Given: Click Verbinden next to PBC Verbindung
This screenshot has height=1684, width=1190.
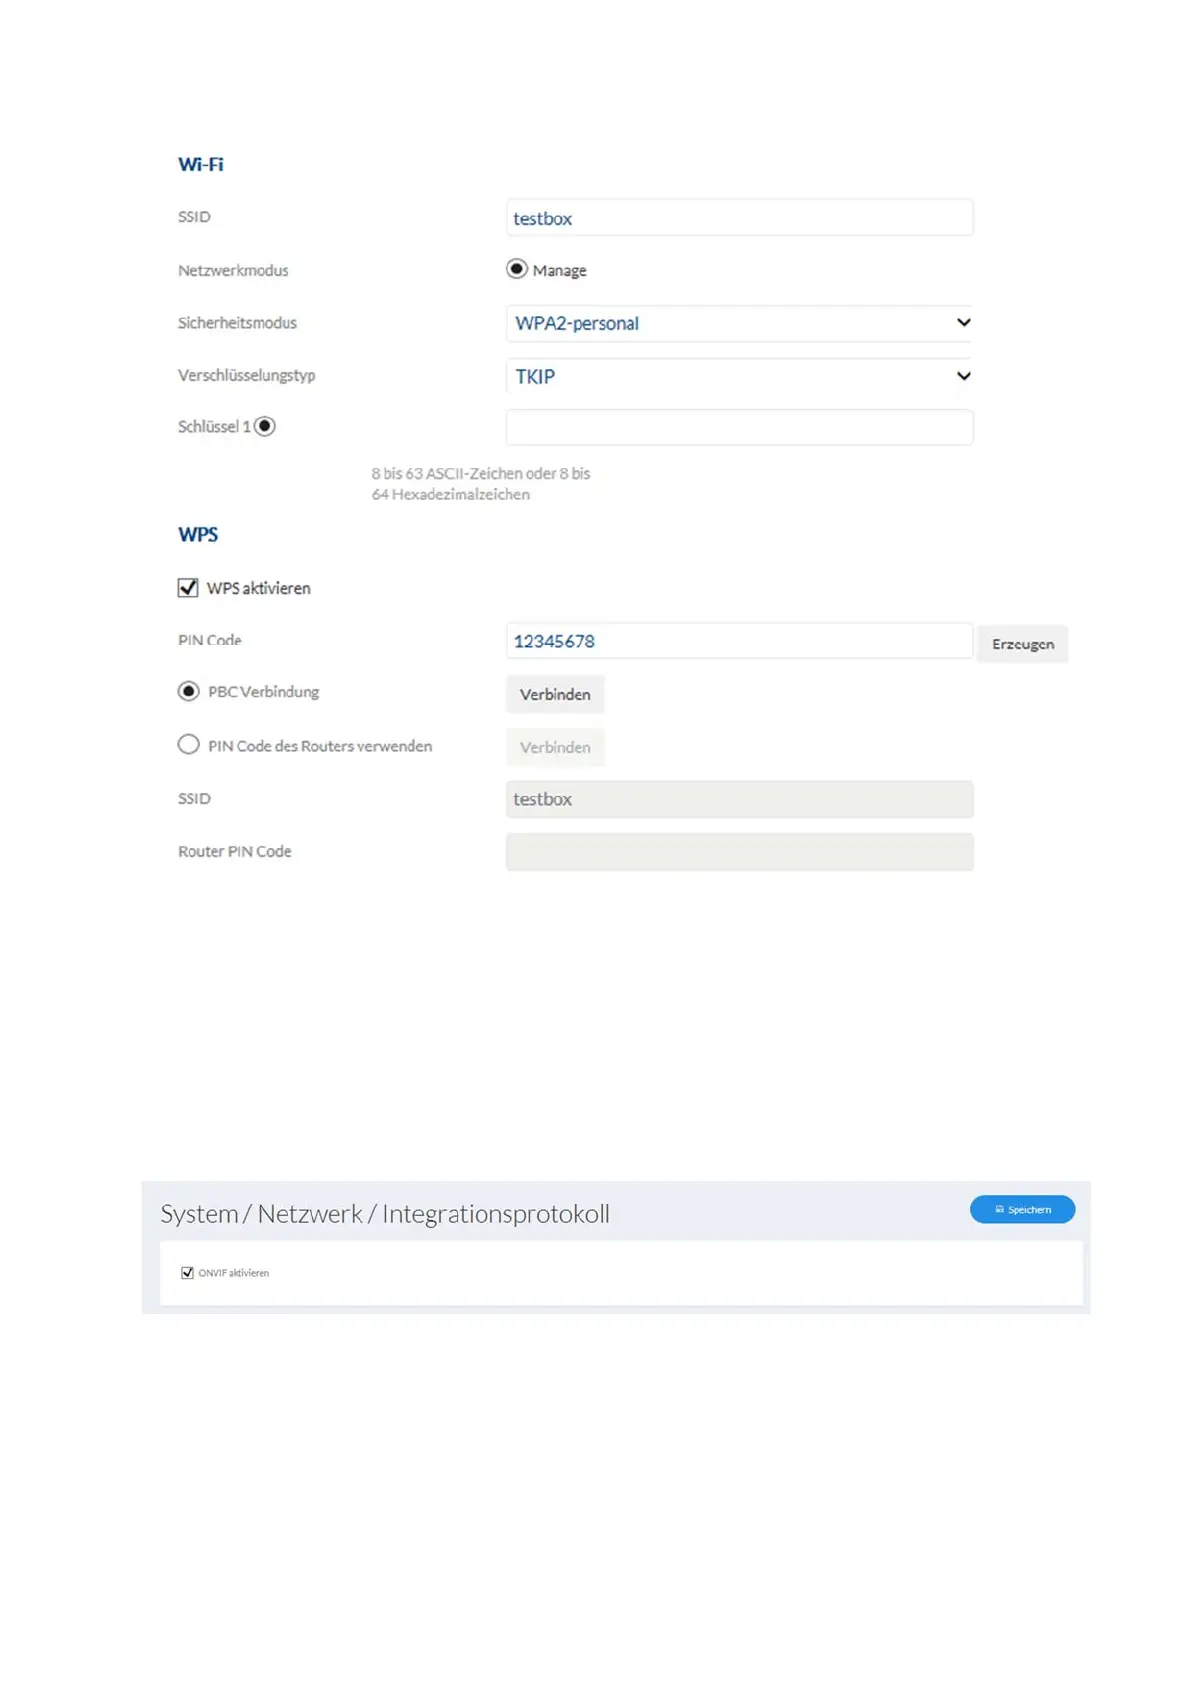Looking at the screenshot, I should [x=555, y=694].
